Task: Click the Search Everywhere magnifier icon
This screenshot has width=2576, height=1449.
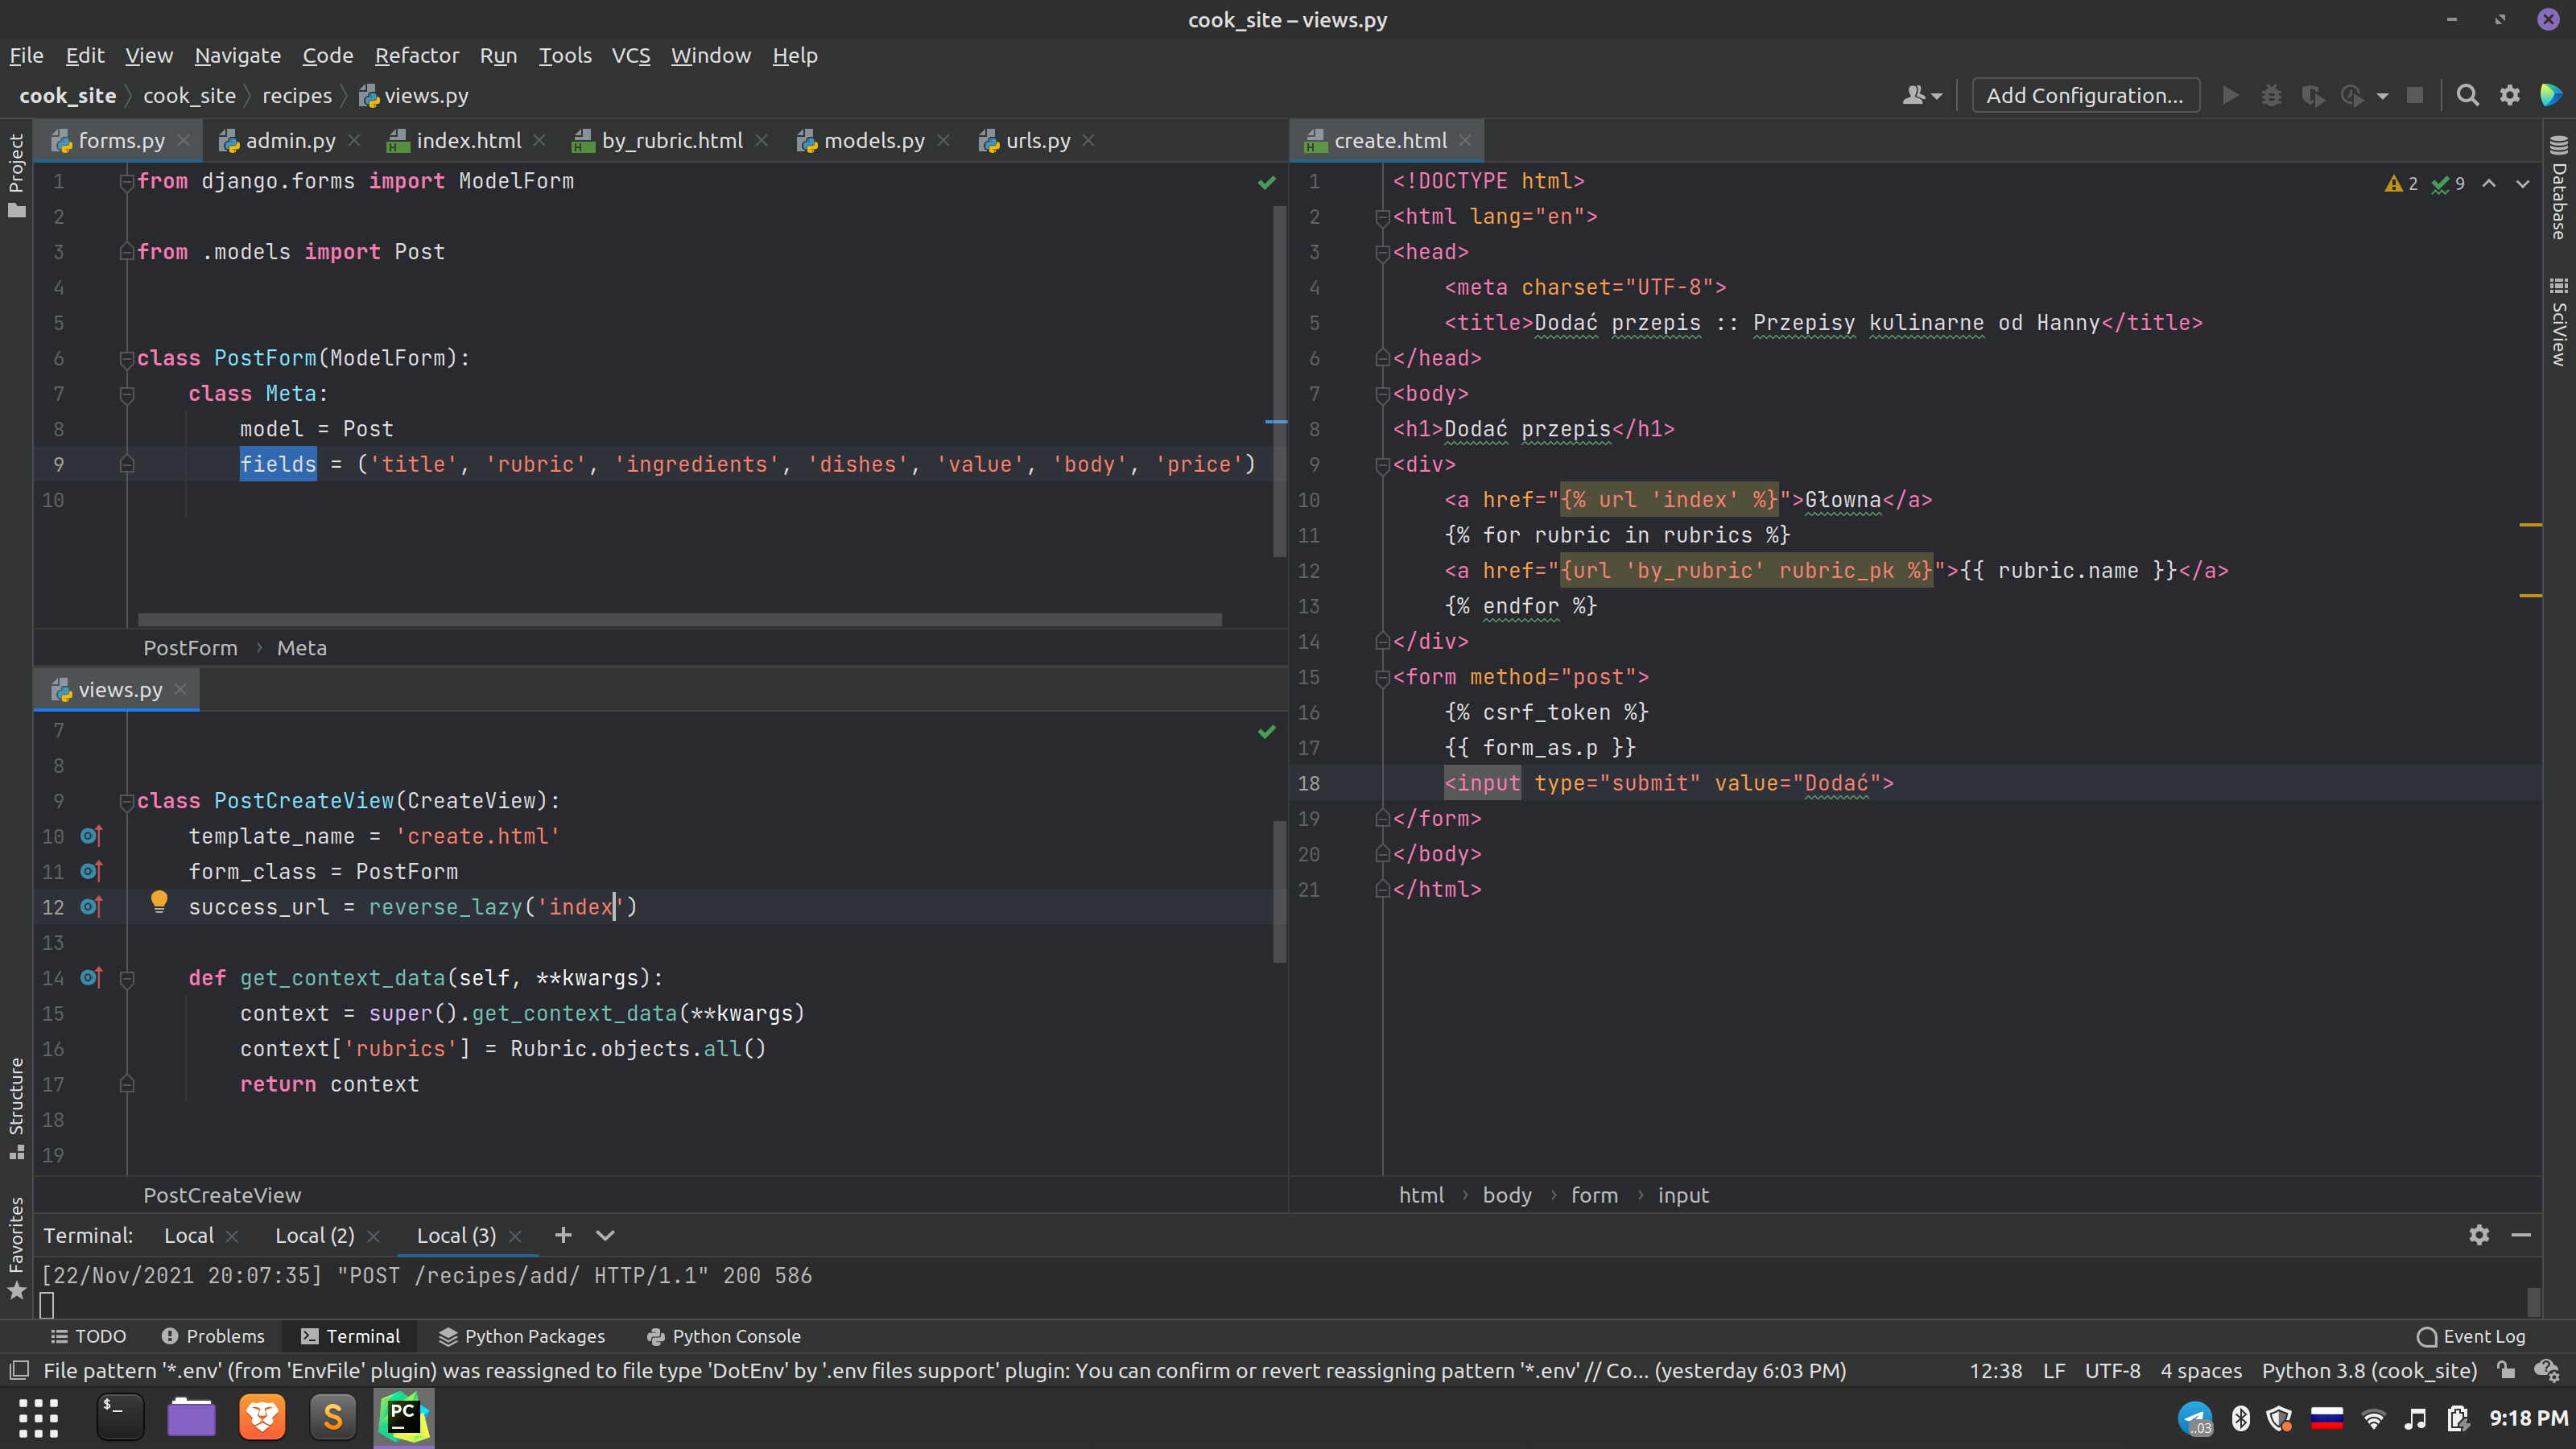Action: tap(2467, 96)
